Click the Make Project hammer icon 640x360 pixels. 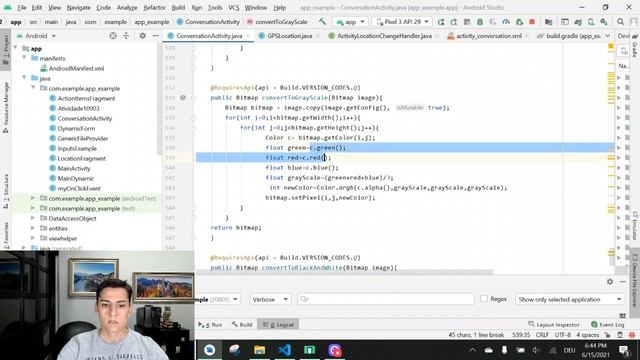[322, 22]
